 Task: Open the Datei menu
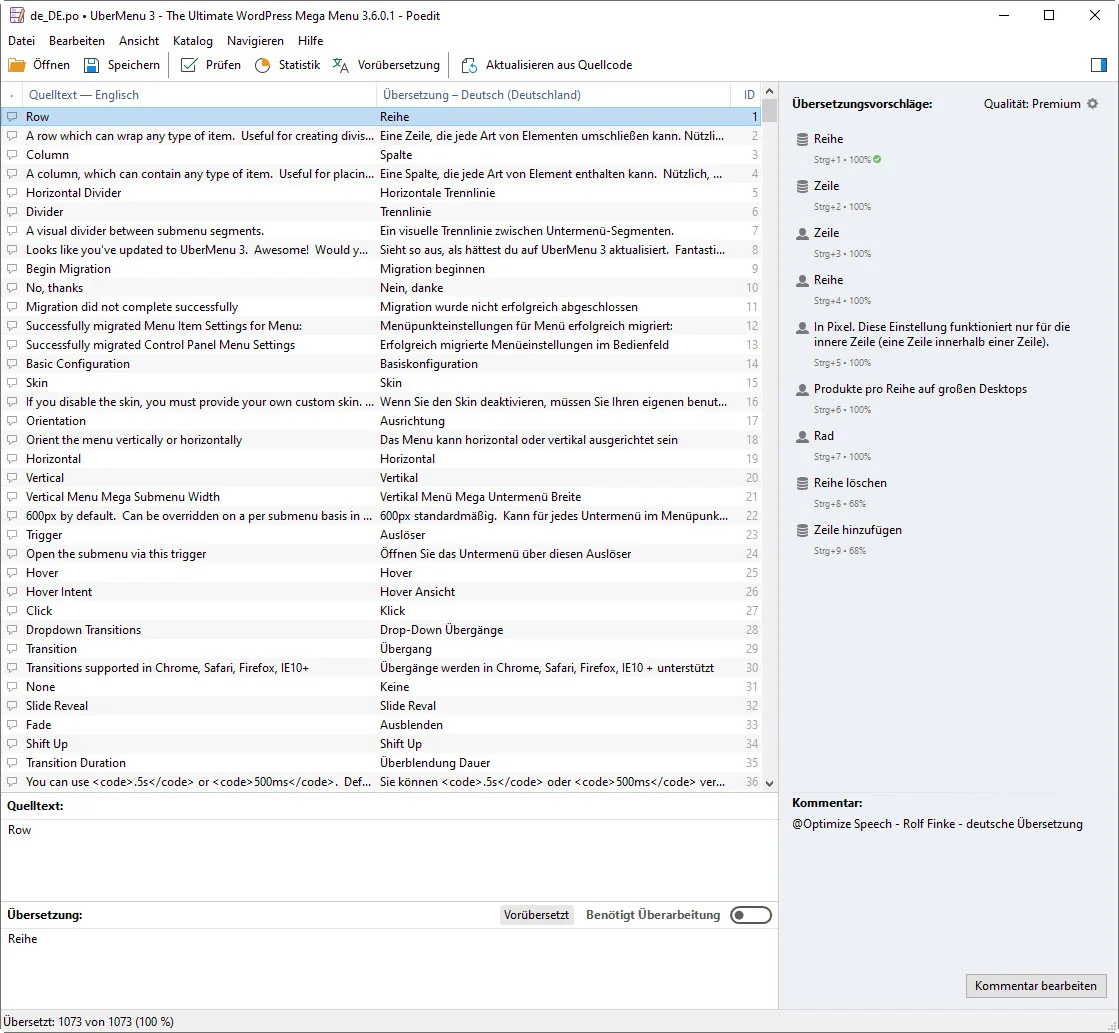21,41
